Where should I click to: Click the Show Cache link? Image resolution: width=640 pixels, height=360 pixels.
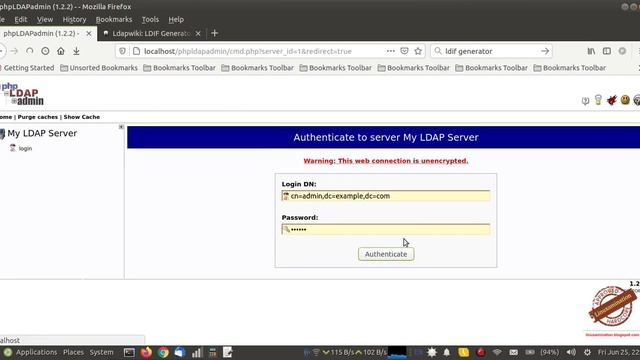[x=82, y=117]
